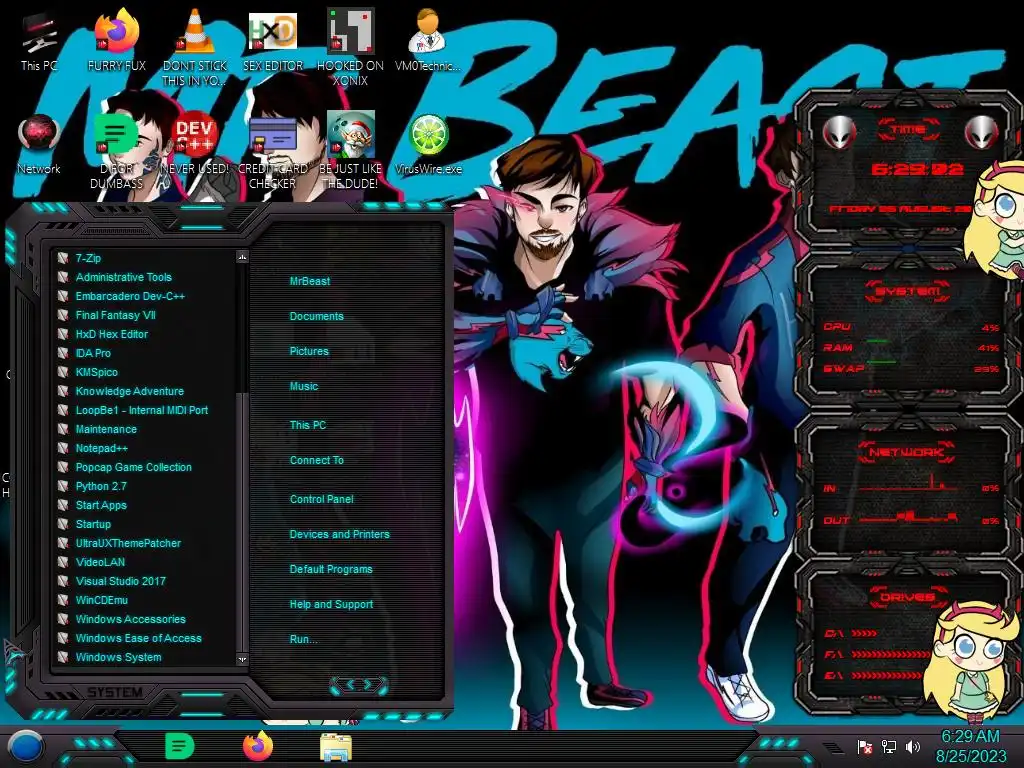Click the Start Apps folder entry
The image size is (1024, 768).
[101, 505]
